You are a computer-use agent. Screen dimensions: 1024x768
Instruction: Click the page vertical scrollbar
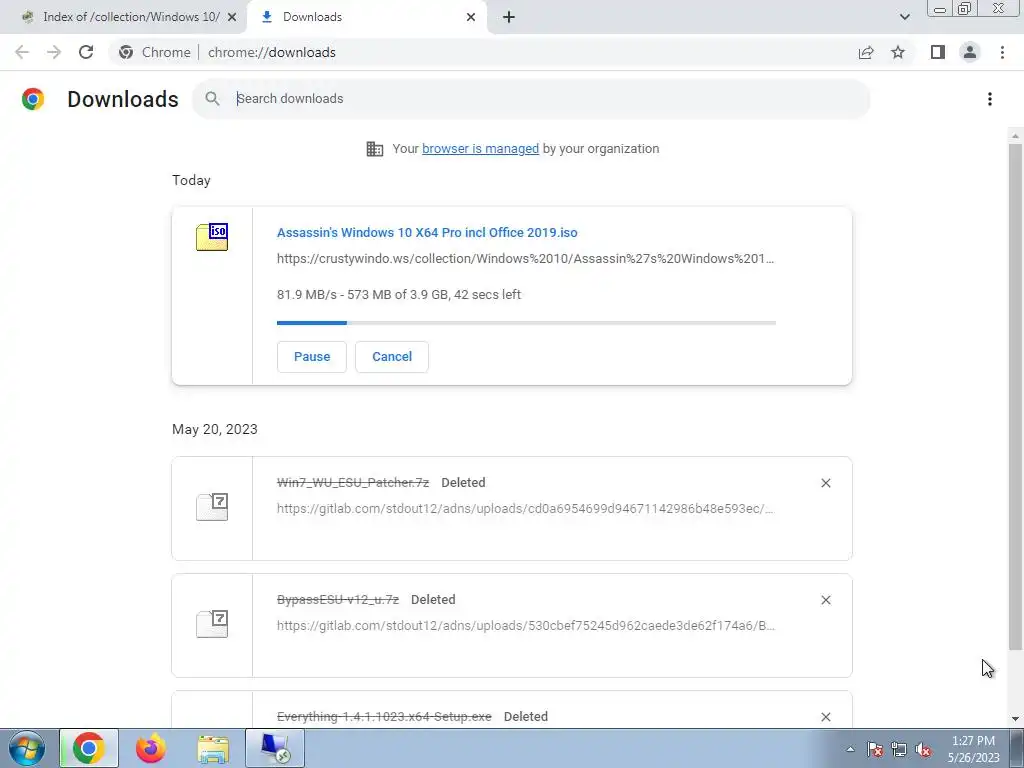1015,397
